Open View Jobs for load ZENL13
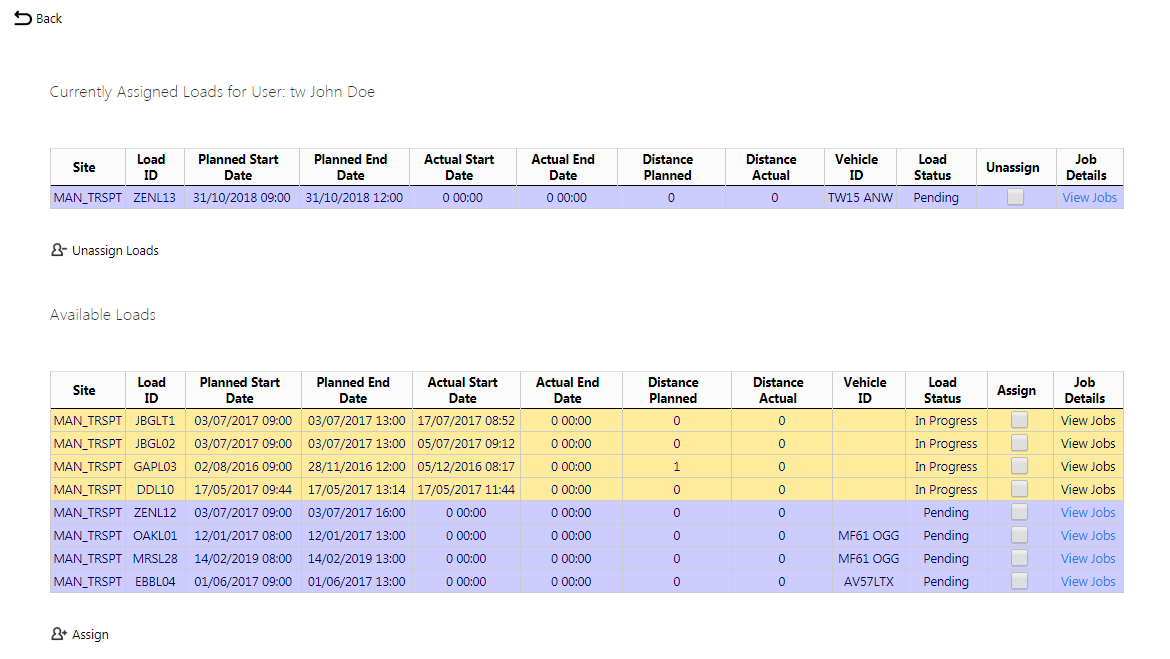Screen dimensions: 1170x659 pos(1089,198)
